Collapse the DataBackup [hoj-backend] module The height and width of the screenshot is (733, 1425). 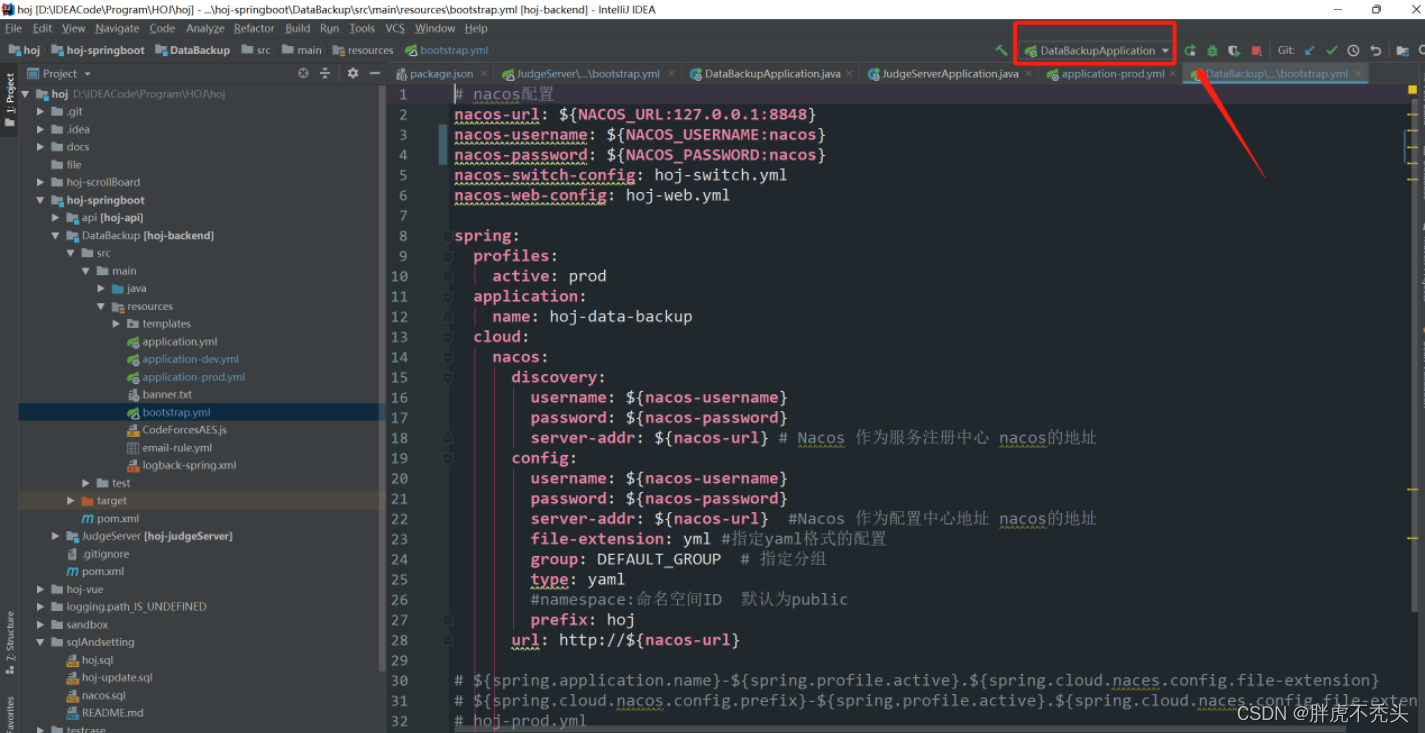[56, 236]
